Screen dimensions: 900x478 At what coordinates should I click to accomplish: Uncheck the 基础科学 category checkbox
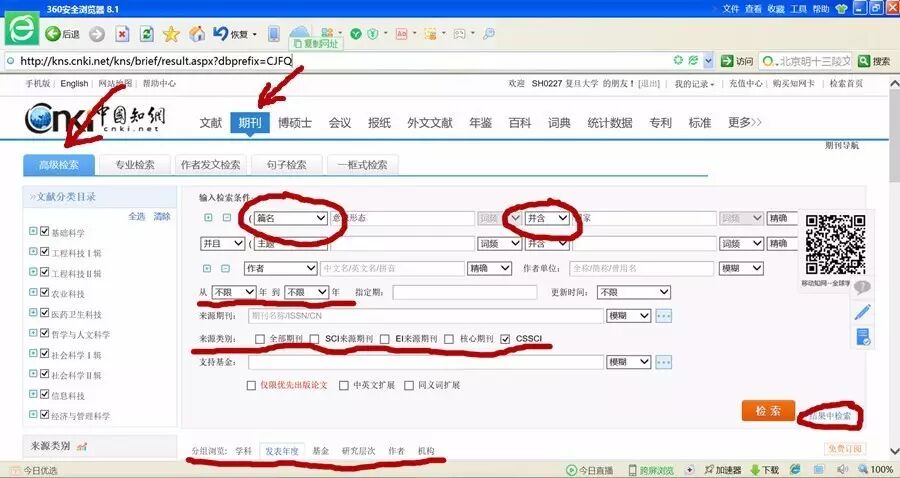45,231
